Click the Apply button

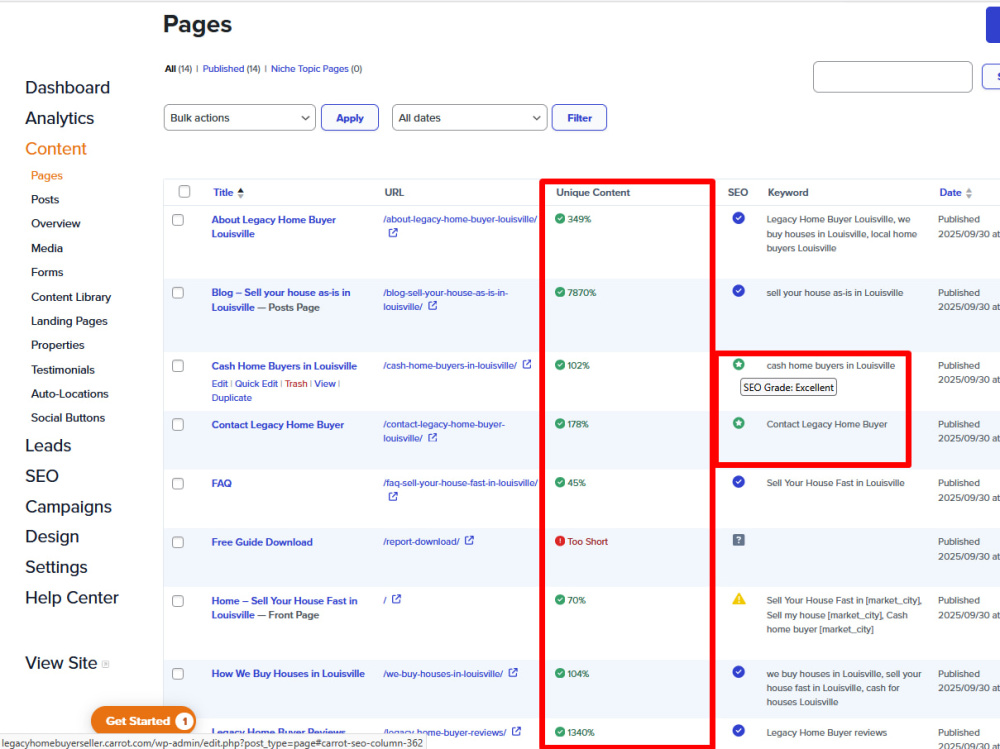pyautogui.click(x=349, y=117)
